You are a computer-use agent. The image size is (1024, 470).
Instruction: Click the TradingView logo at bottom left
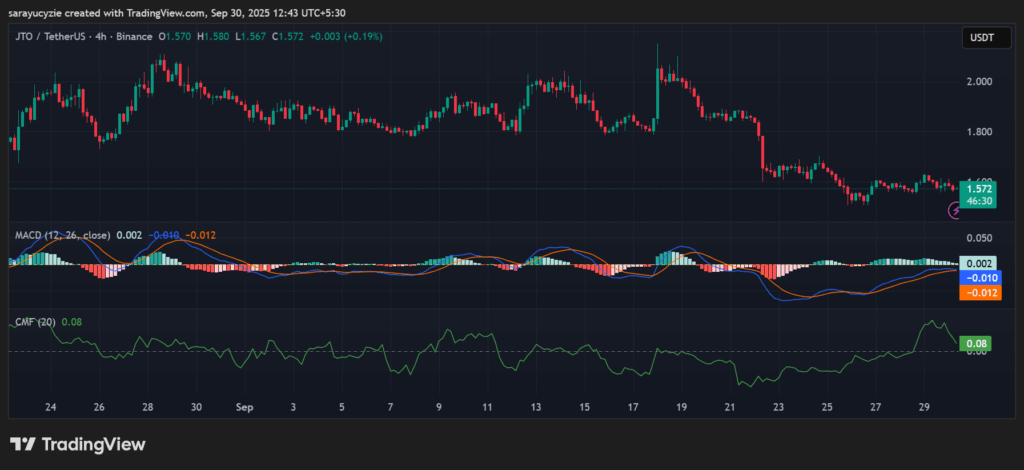(77, 444)
